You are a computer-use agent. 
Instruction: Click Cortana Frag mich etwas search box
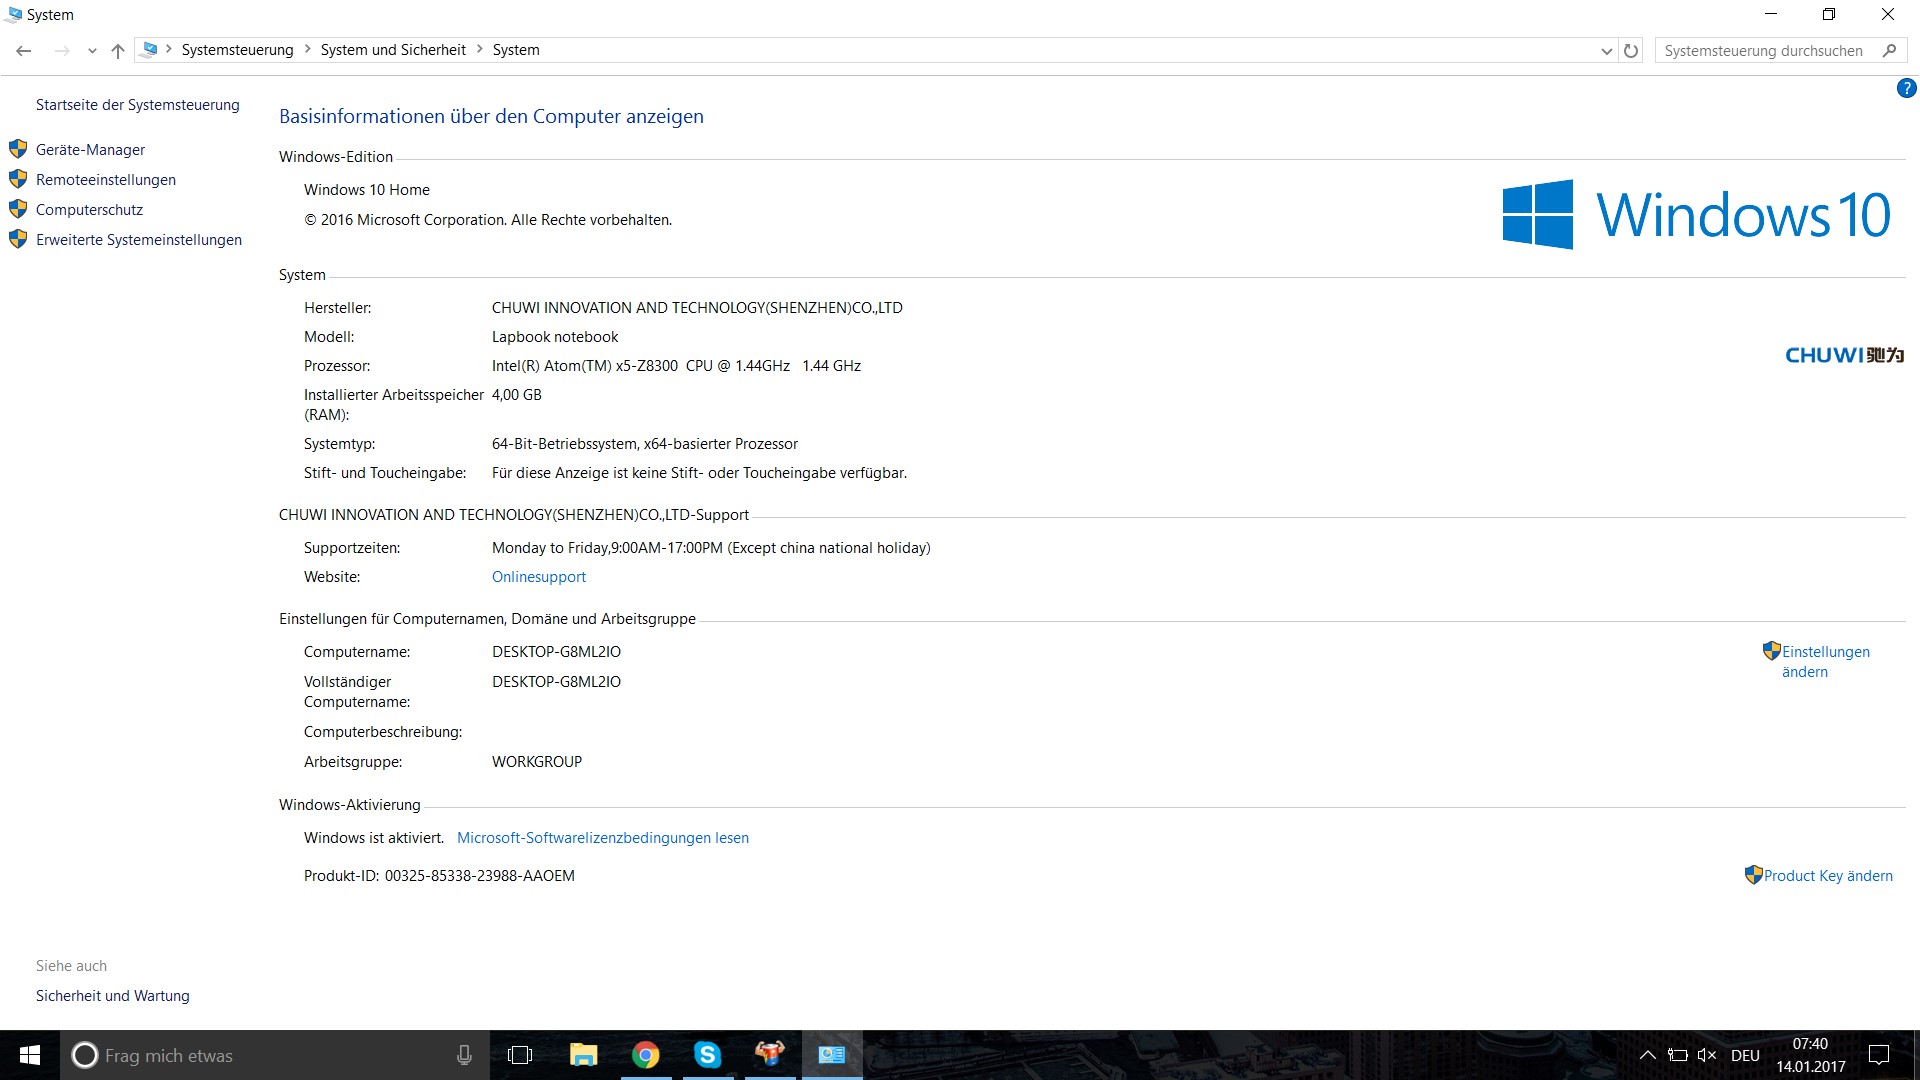tap(275, 1055)
